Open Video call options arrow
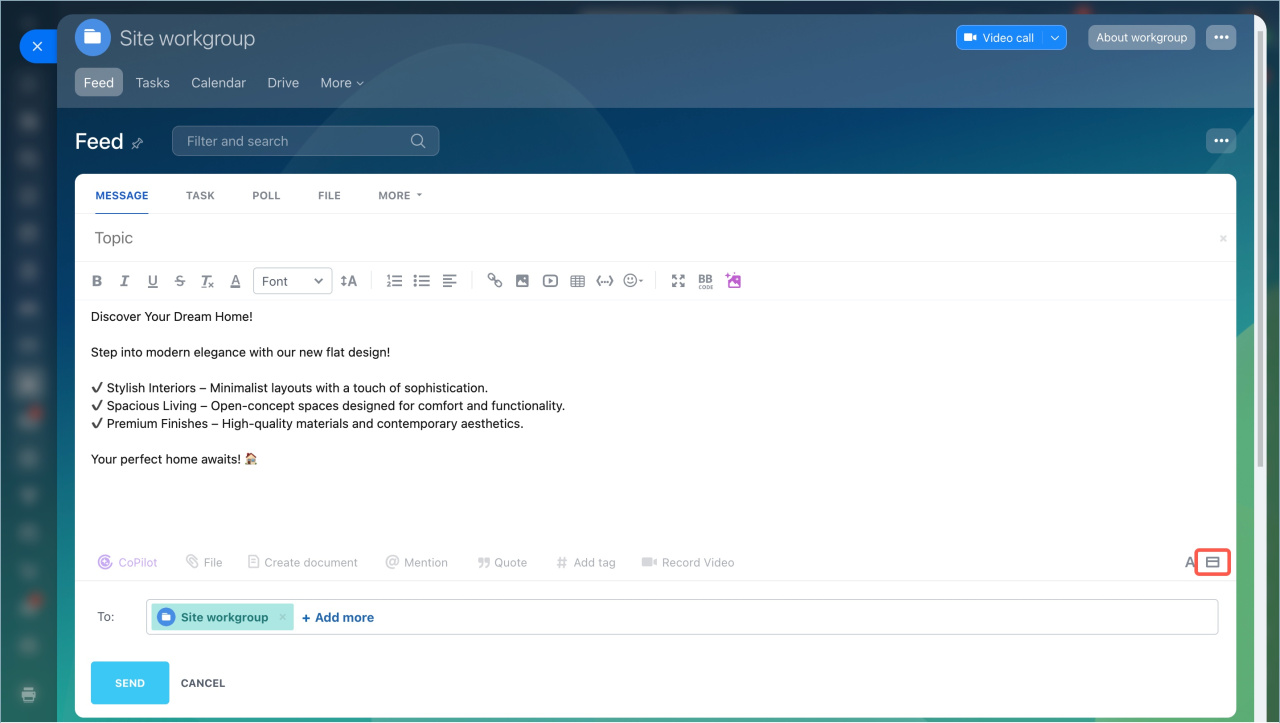Screen dimensions: 1280x723 [x=1054, y=37]
